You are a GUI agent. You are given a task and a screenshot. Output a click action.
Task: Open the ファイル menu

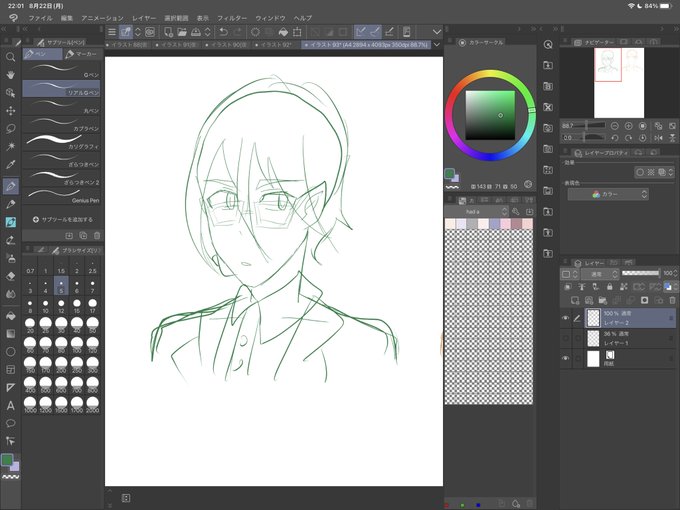point(40,18)
